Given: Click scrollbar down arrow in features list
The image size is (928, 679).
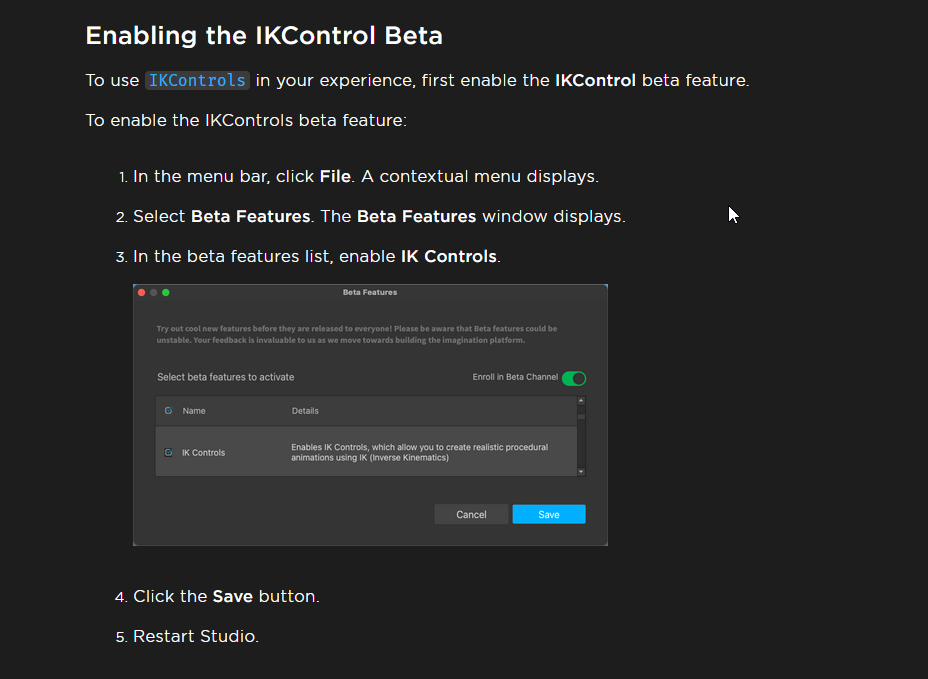Looking at the screenshot, I should 581,472.
